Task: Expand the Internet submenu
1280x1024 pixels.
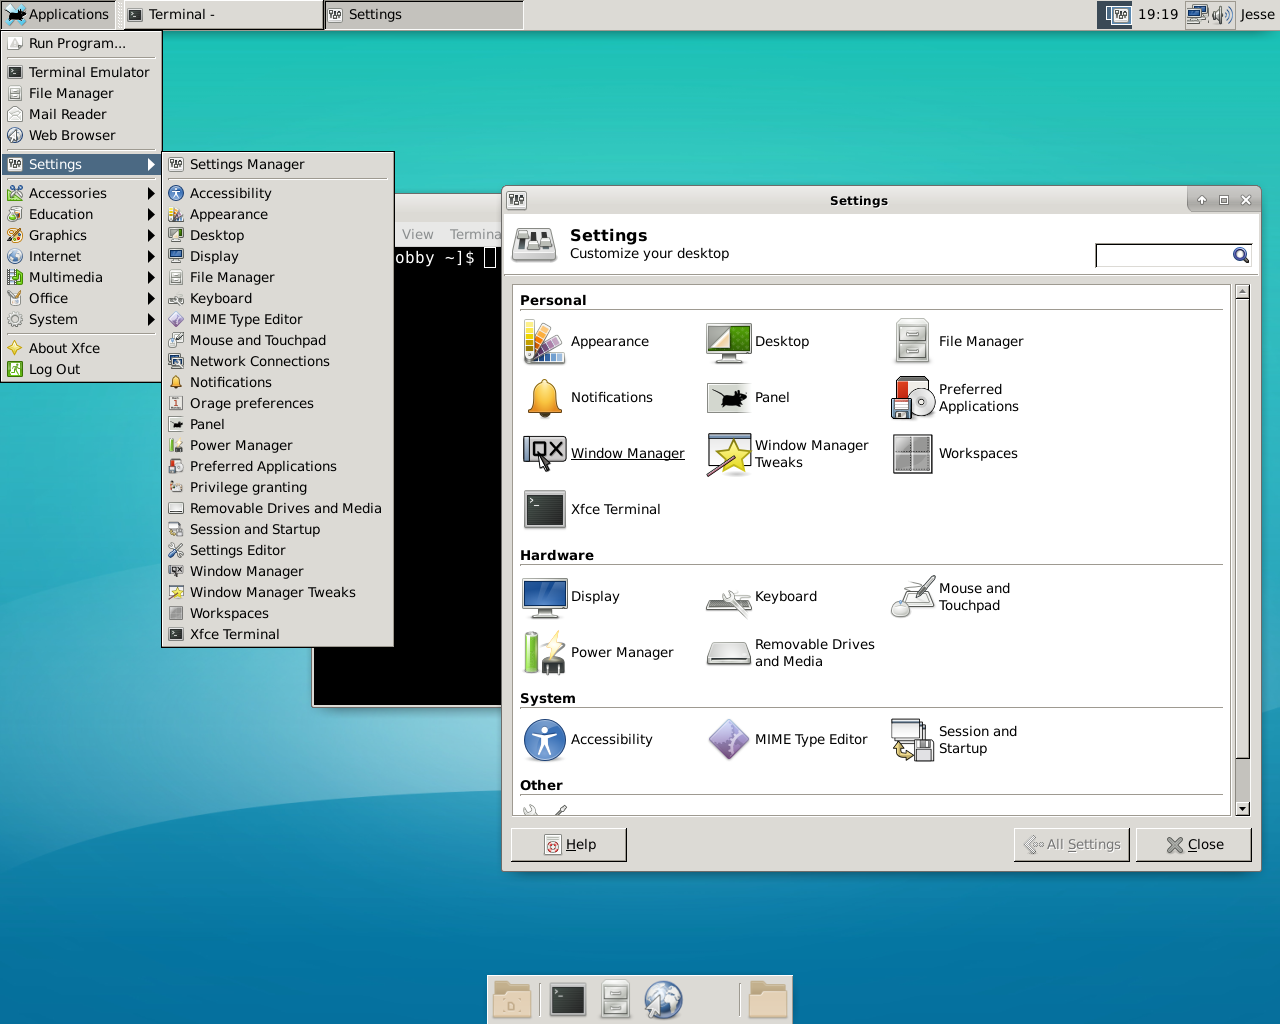Action: point(82,256)
